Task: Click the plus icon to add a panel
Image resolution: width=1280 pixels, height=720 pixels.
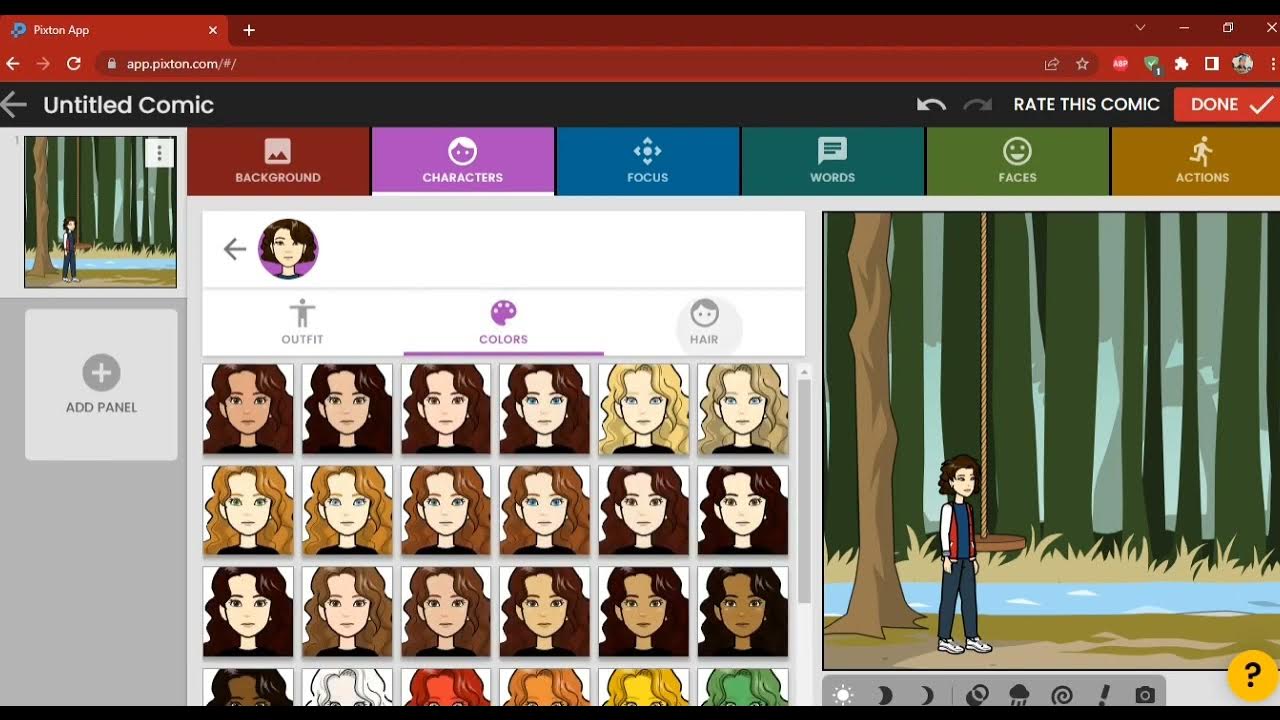Action: [101, 373]
